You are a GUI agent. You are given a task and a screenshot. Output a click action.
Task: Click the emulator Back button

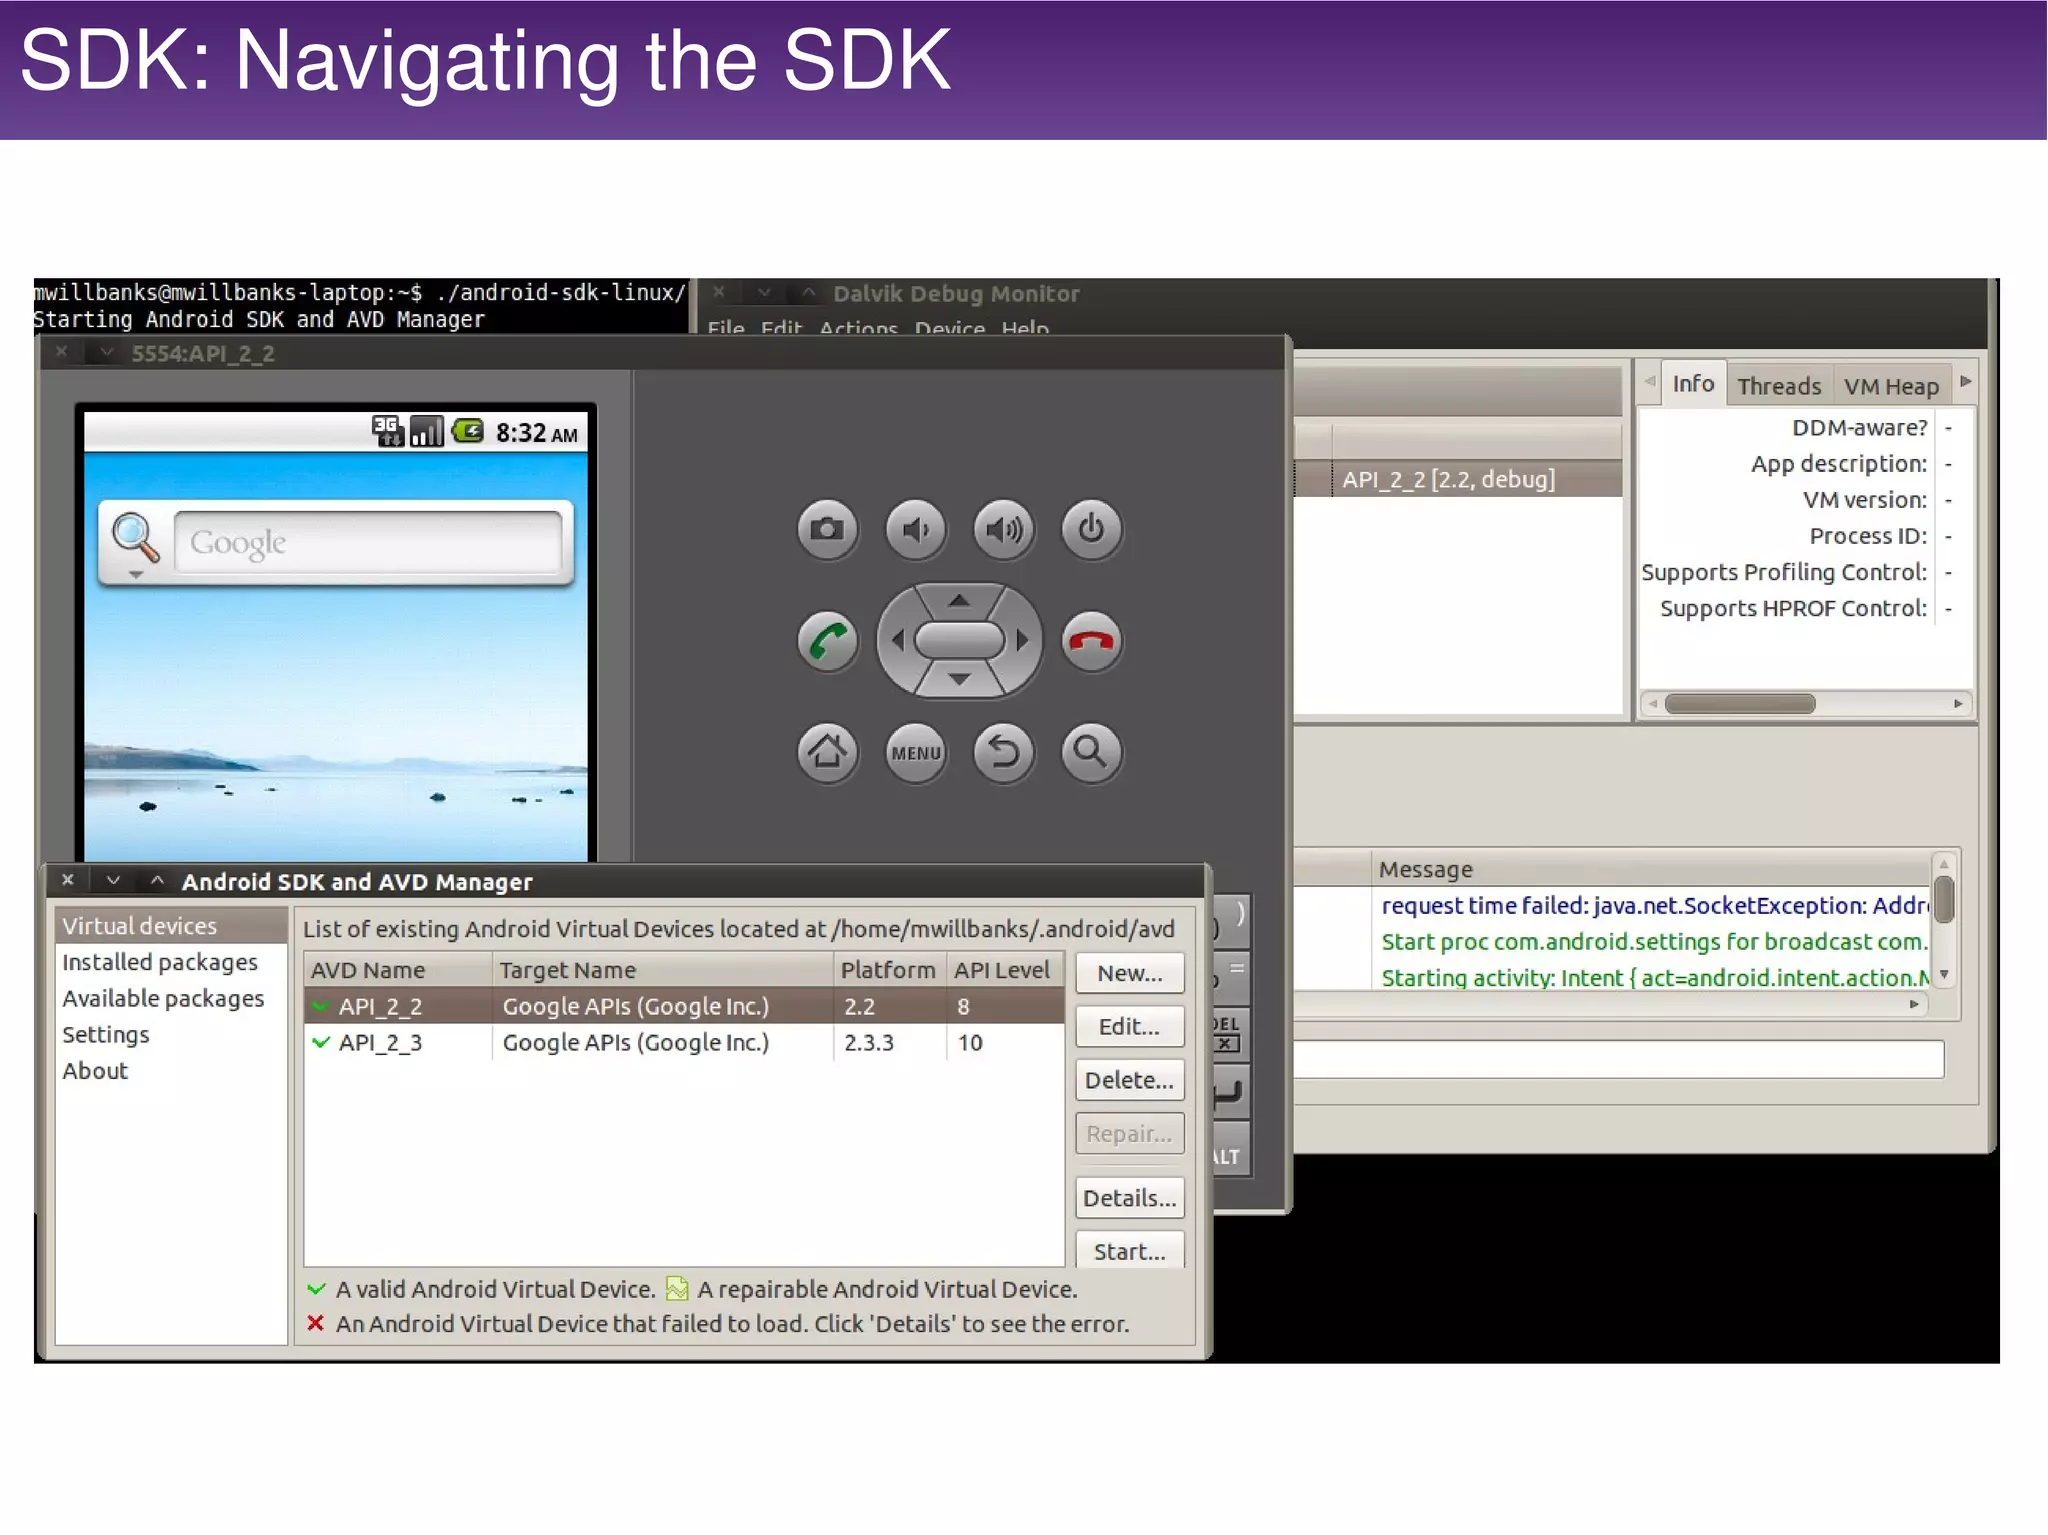coord(1003,752)
